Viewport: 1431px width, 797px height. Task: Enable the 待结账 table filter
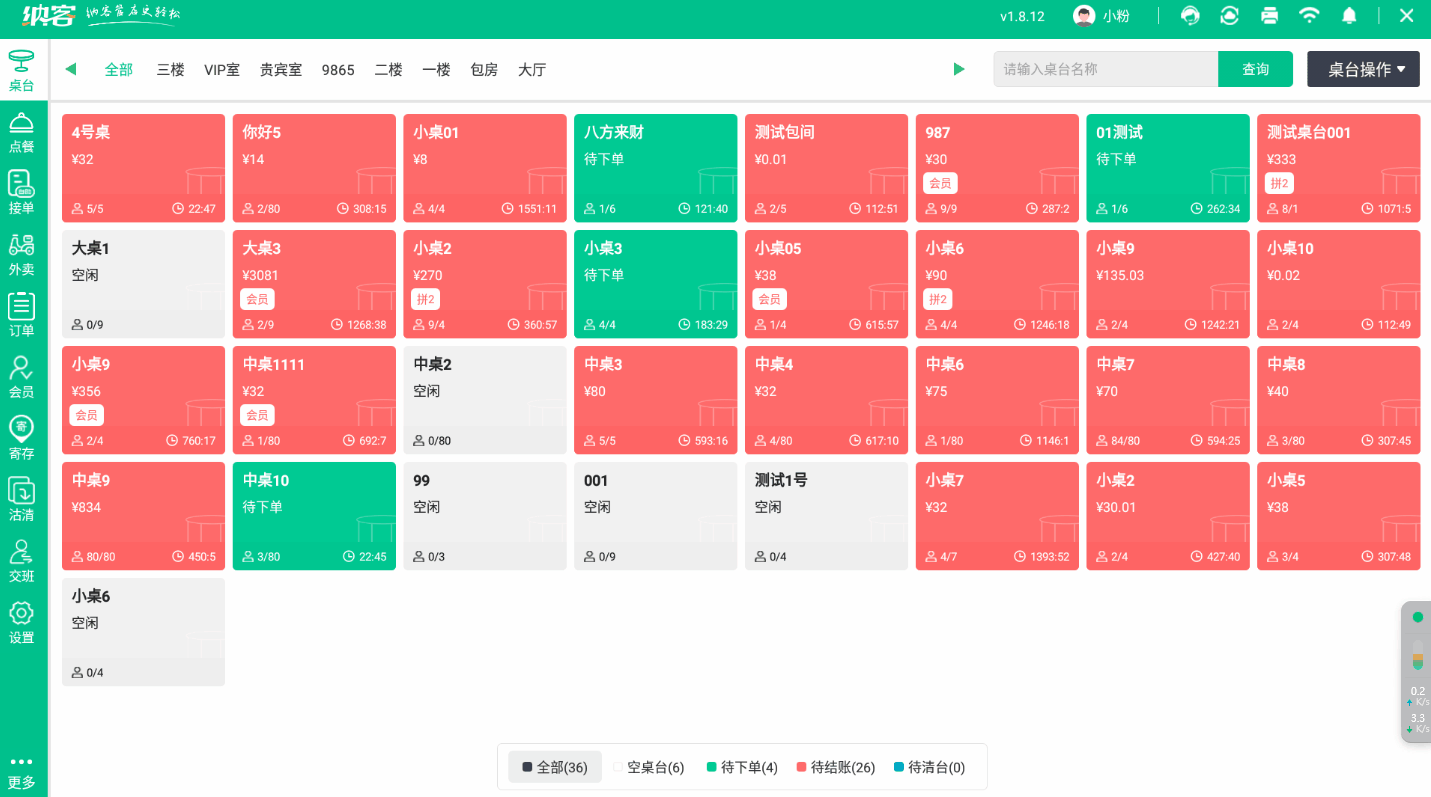coord(838,767)
